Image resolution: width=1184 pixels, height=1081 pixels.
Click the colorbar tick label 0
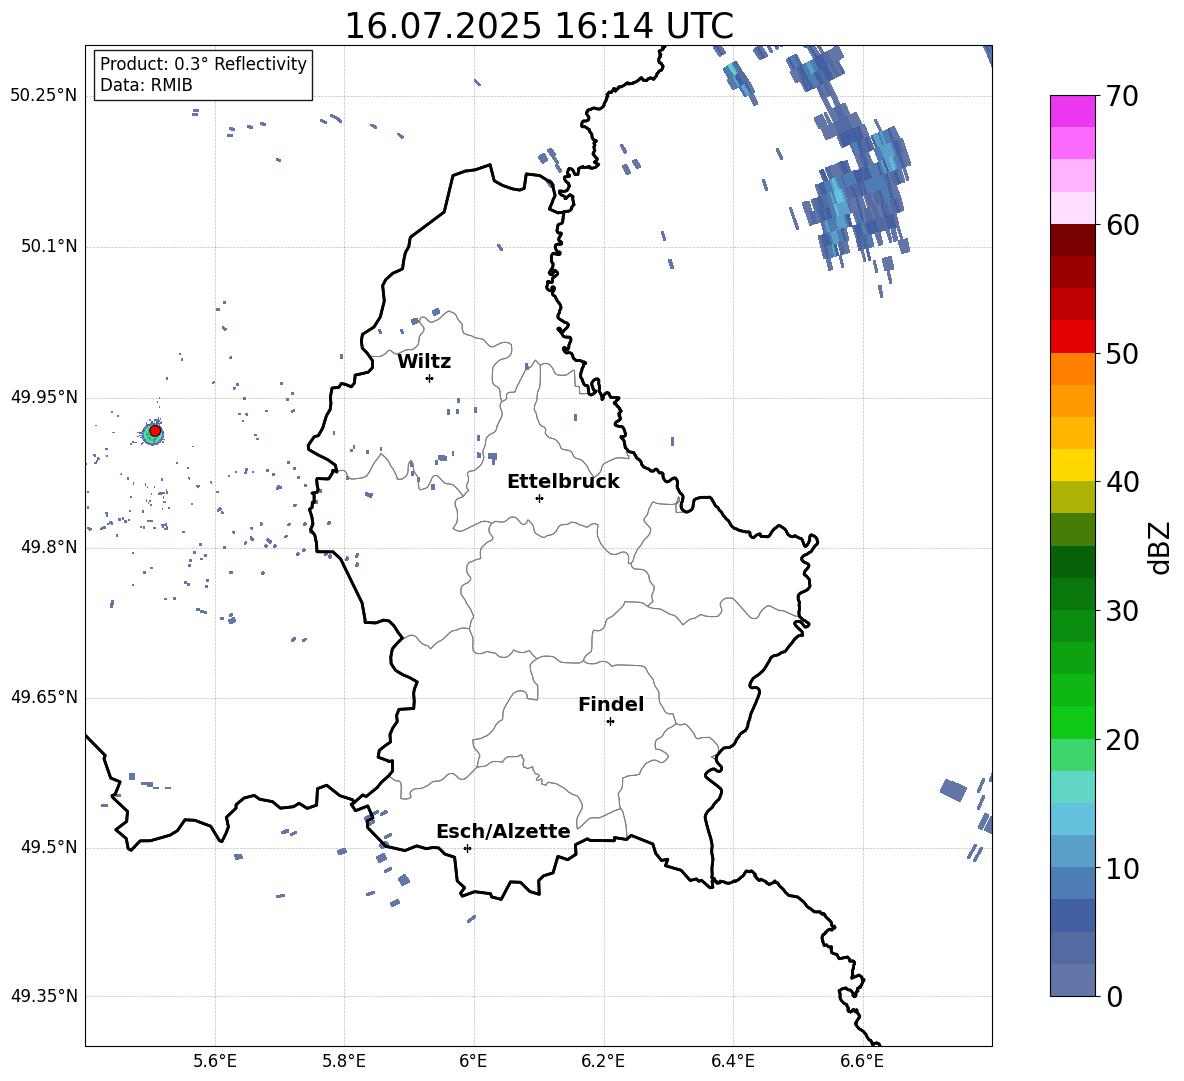tap(1114, 996)
